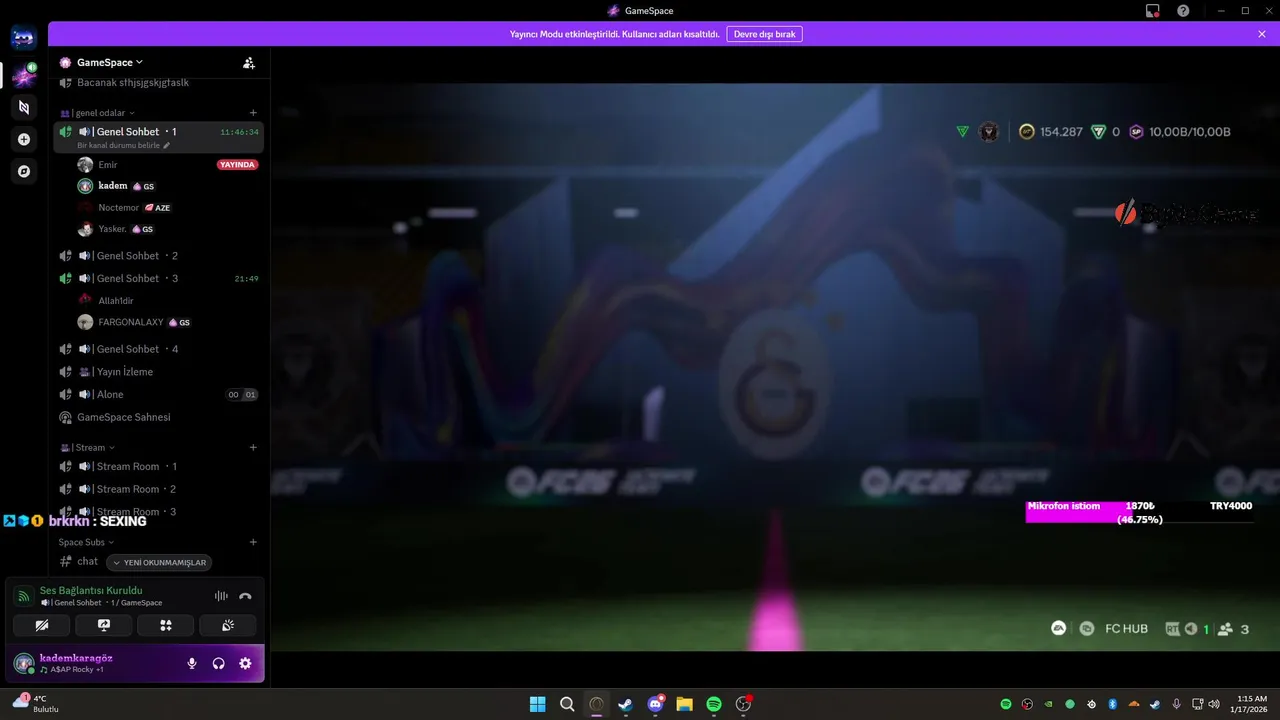Open Discord from the taskbar
This screenshot has width=1280, height=720.
[x=655, y=704]
